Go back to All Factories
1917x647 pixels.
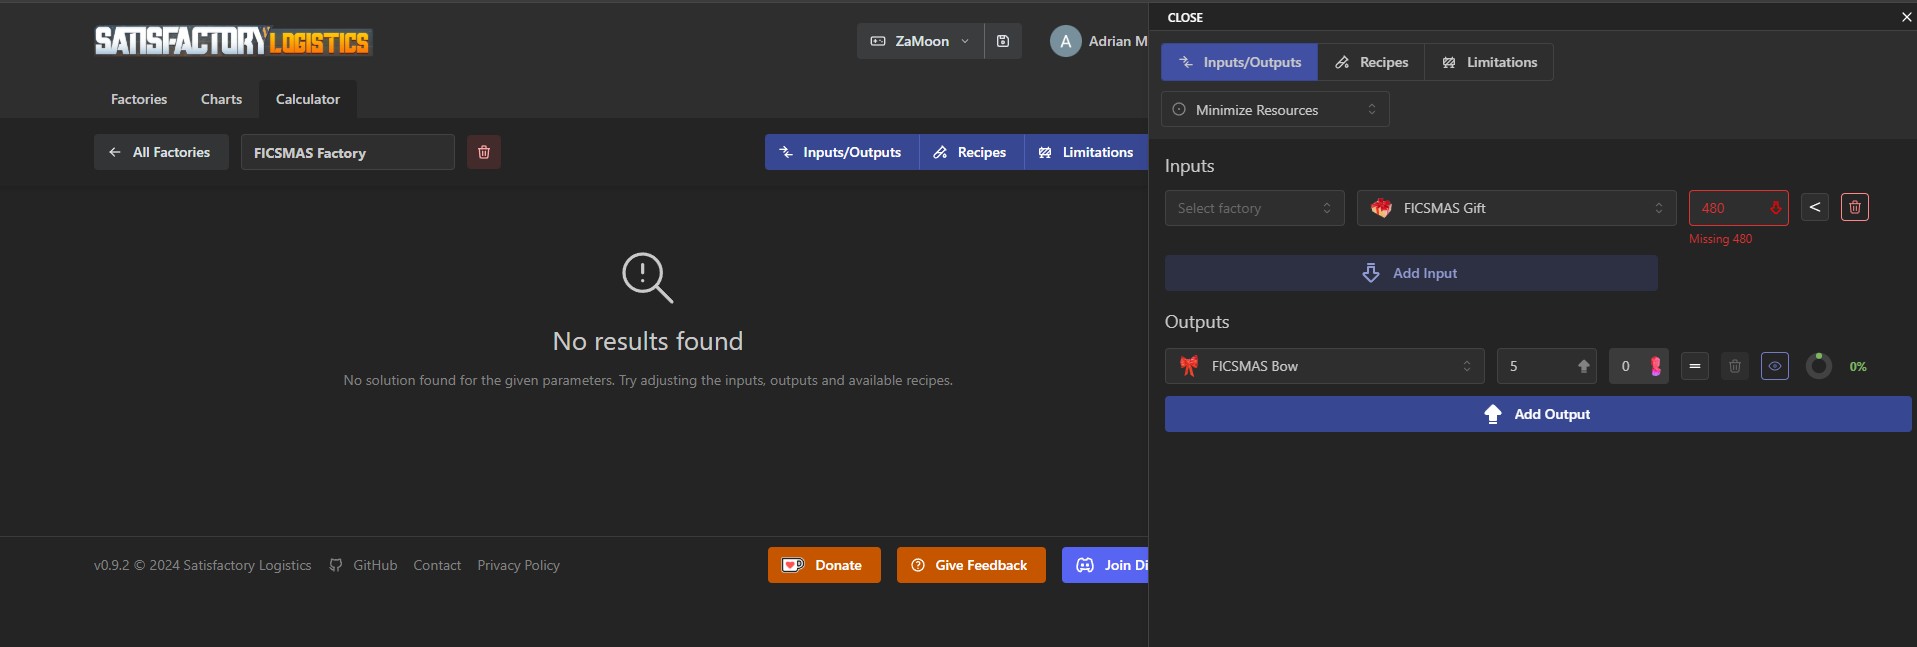coord(161,152)
